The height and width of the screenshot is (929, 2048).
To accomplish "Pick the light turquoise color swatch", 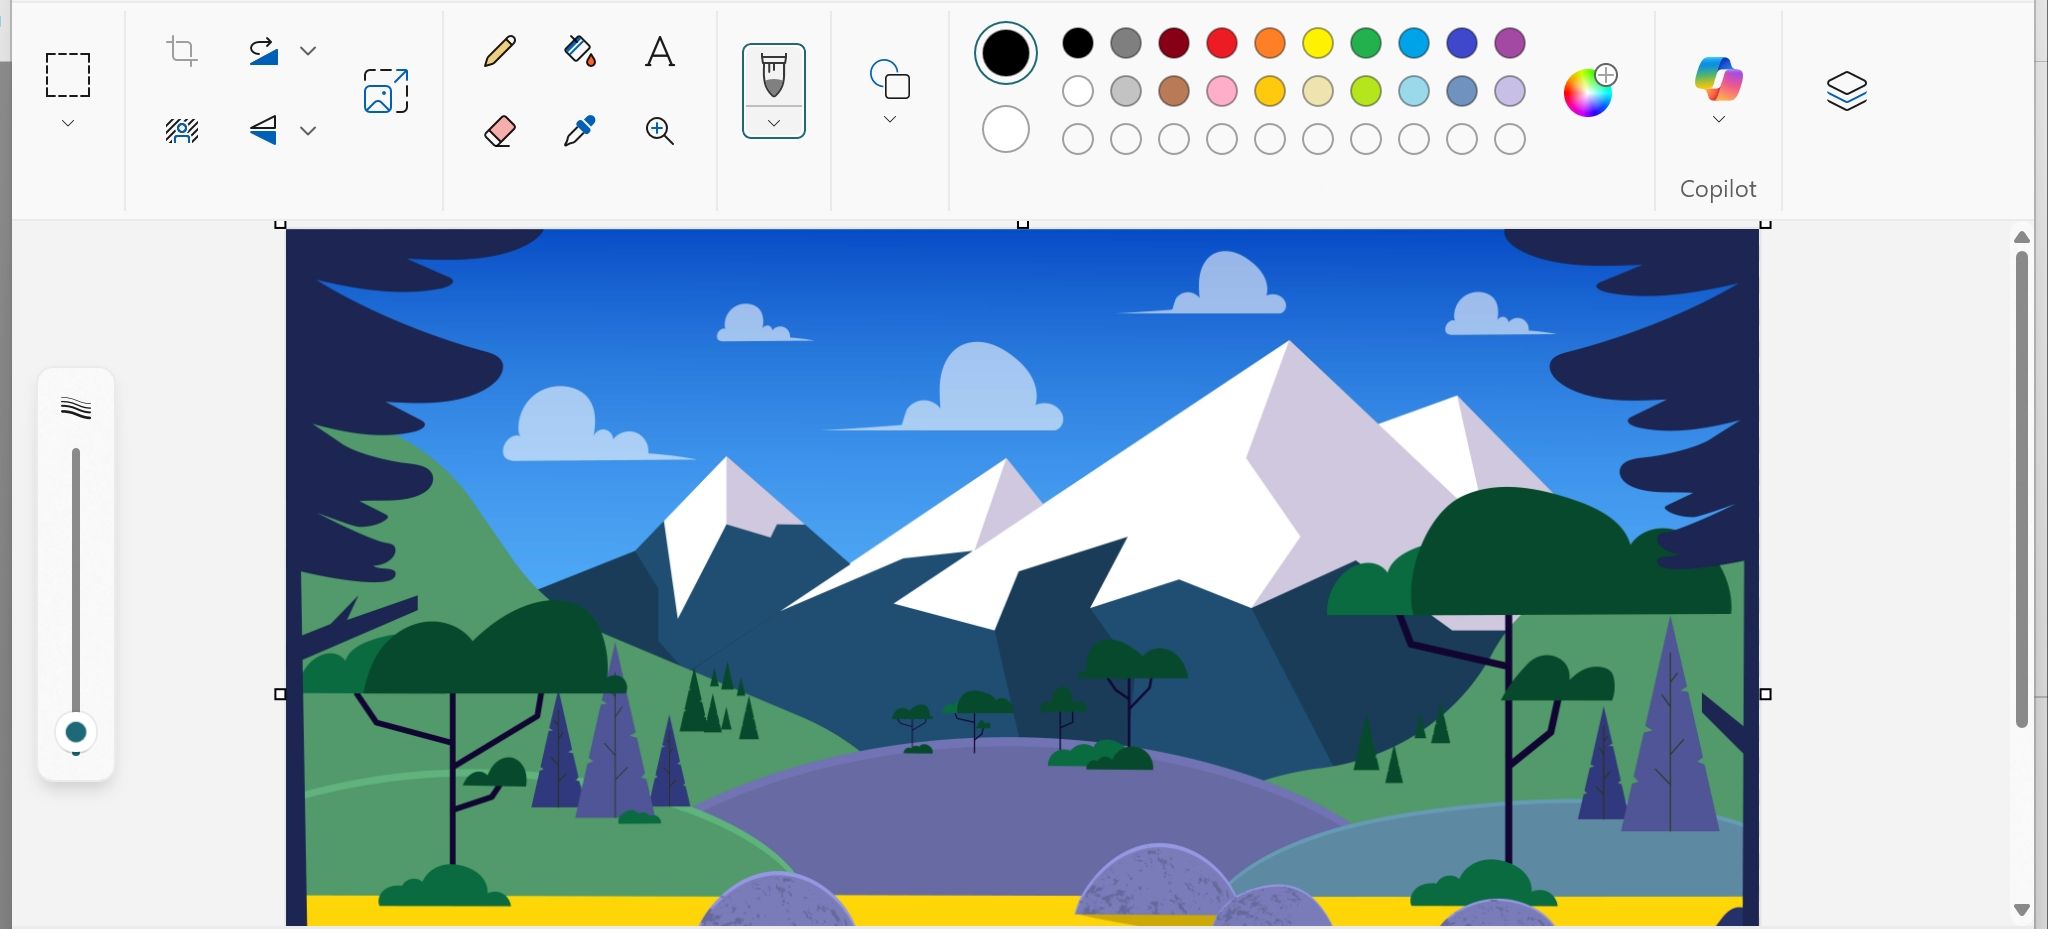I will click(x=1414, y=91).
